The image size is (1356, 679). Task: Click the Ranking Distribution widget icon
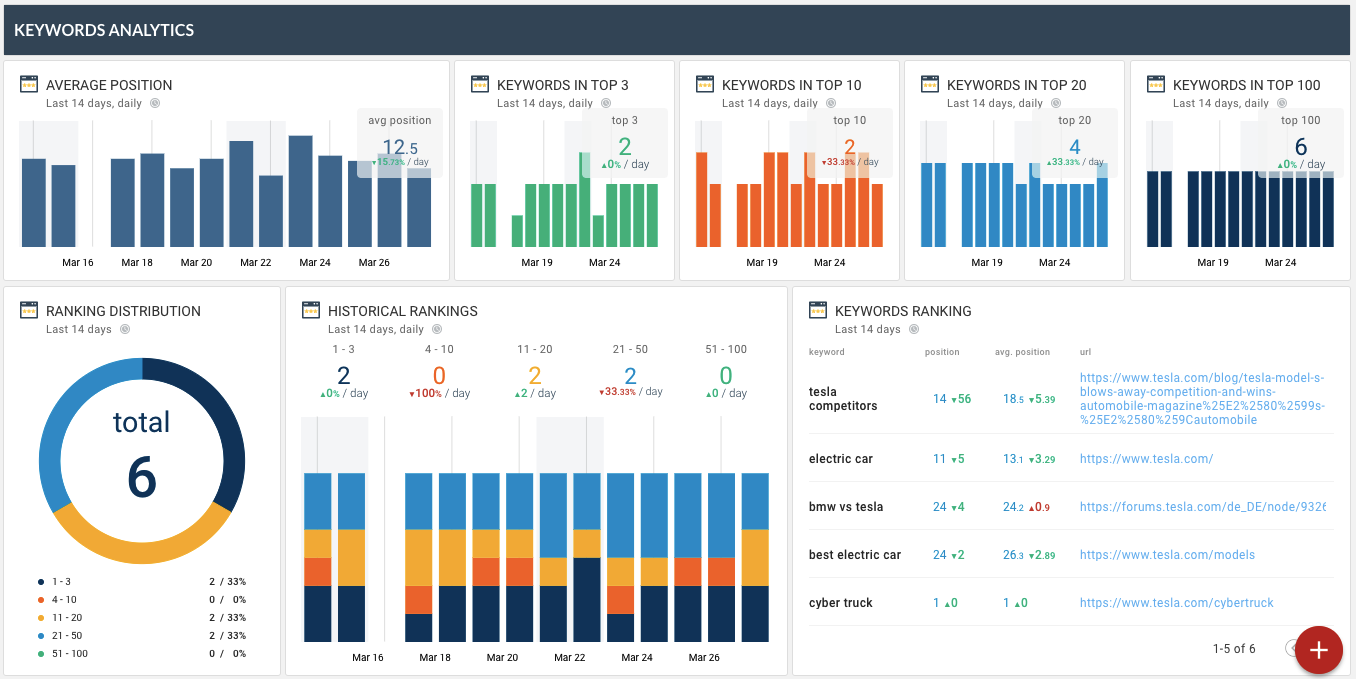coord(29,310)
